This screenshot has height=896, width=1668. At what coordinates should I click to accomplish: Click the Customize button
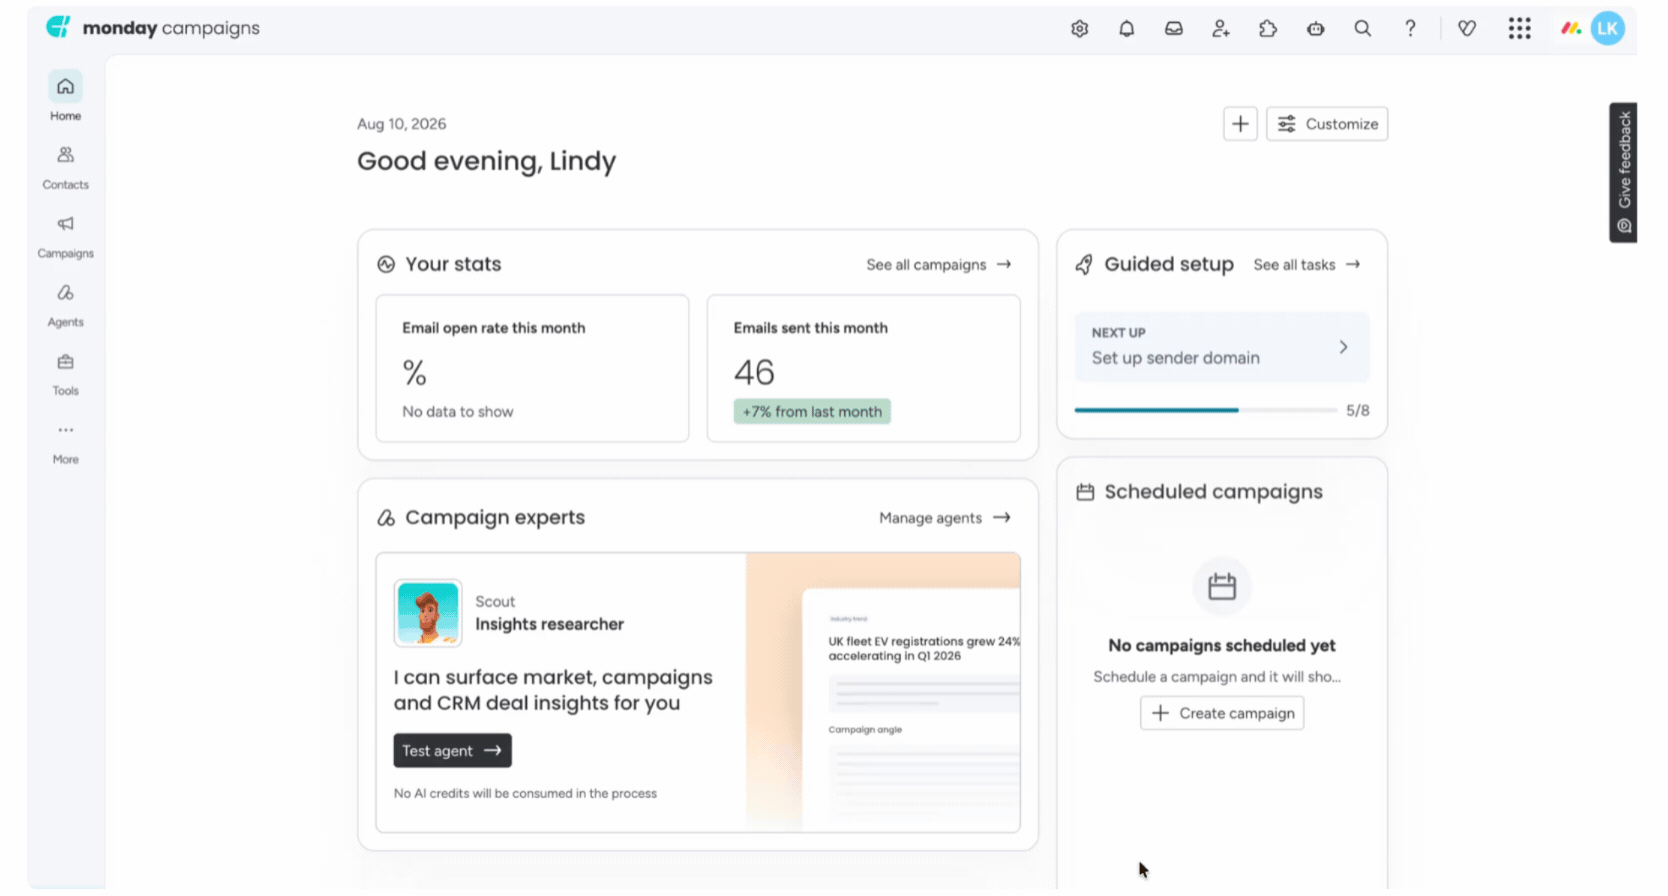pos(1327,124)
